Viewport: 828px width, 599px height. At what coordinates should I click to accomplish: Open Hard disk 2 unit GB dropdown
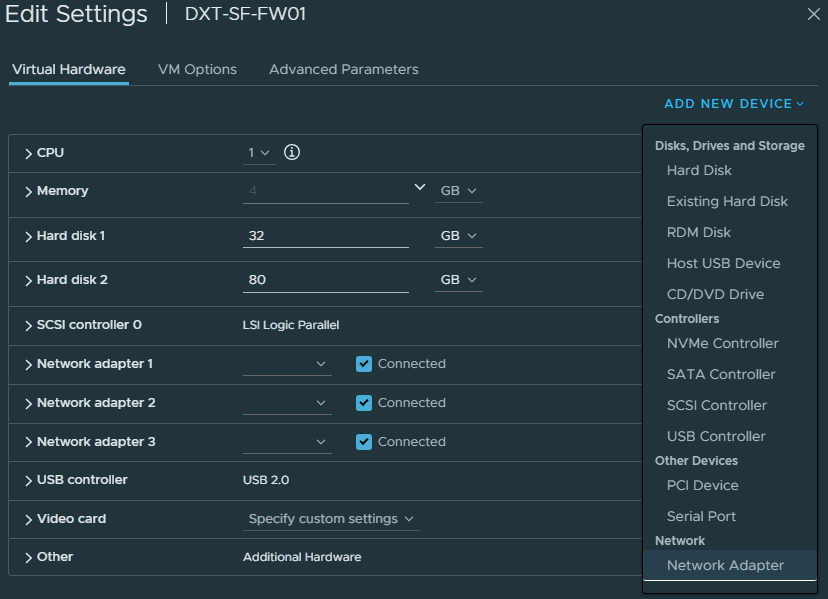pos(458,280)
